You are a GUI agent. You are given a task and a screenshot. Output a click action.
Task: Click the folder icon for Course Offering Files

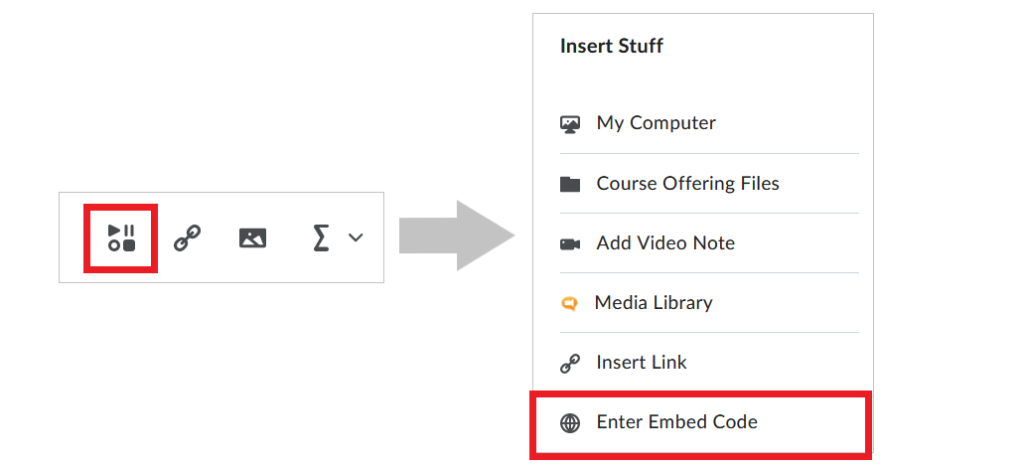tap(570, 184)
